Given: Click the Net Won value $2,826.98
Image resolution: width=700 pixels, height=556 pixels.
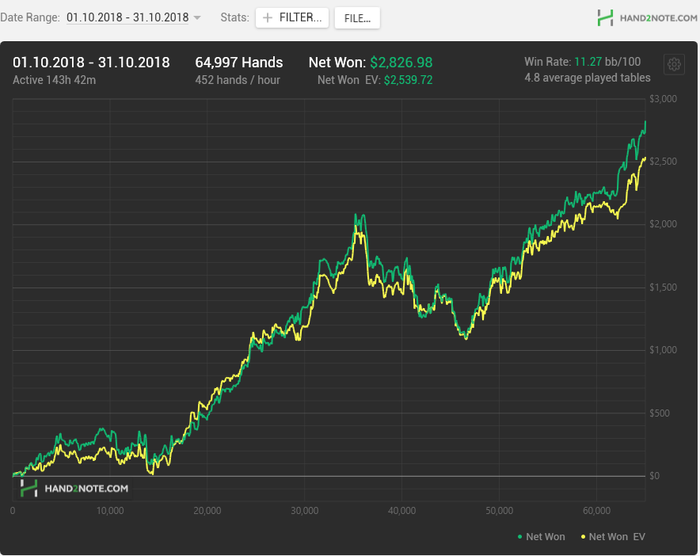Looking at the screenshot, I should [x=401, y=63].
